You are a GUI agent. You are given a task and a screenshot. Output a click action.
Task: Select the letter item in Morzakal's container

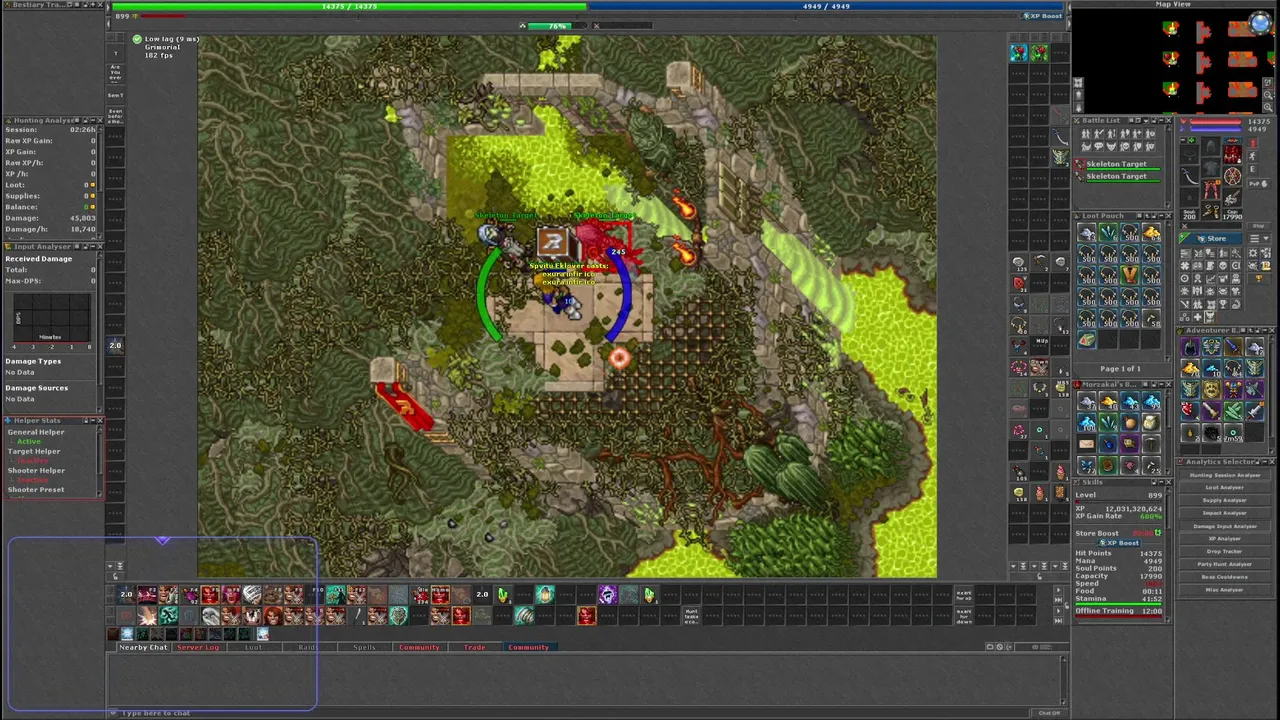tap(1087, 444)
